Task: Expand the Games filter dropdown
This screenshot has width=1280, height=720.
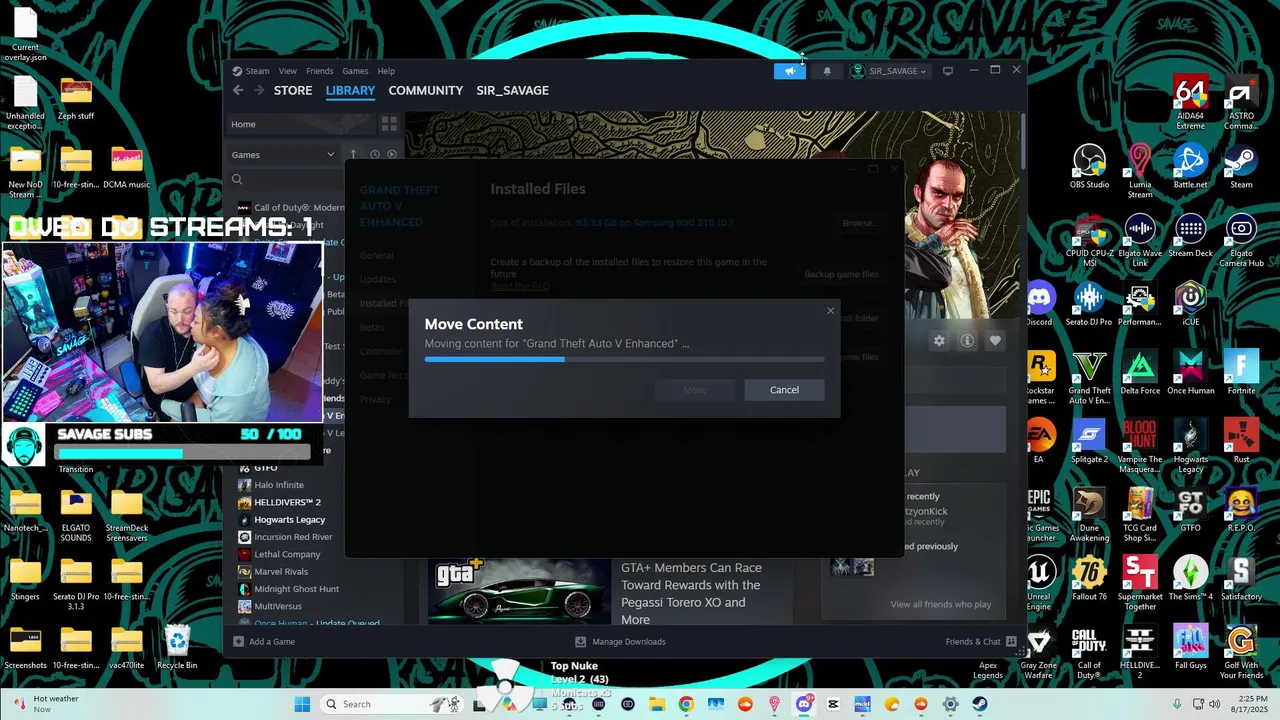Action: click(283, 155)
